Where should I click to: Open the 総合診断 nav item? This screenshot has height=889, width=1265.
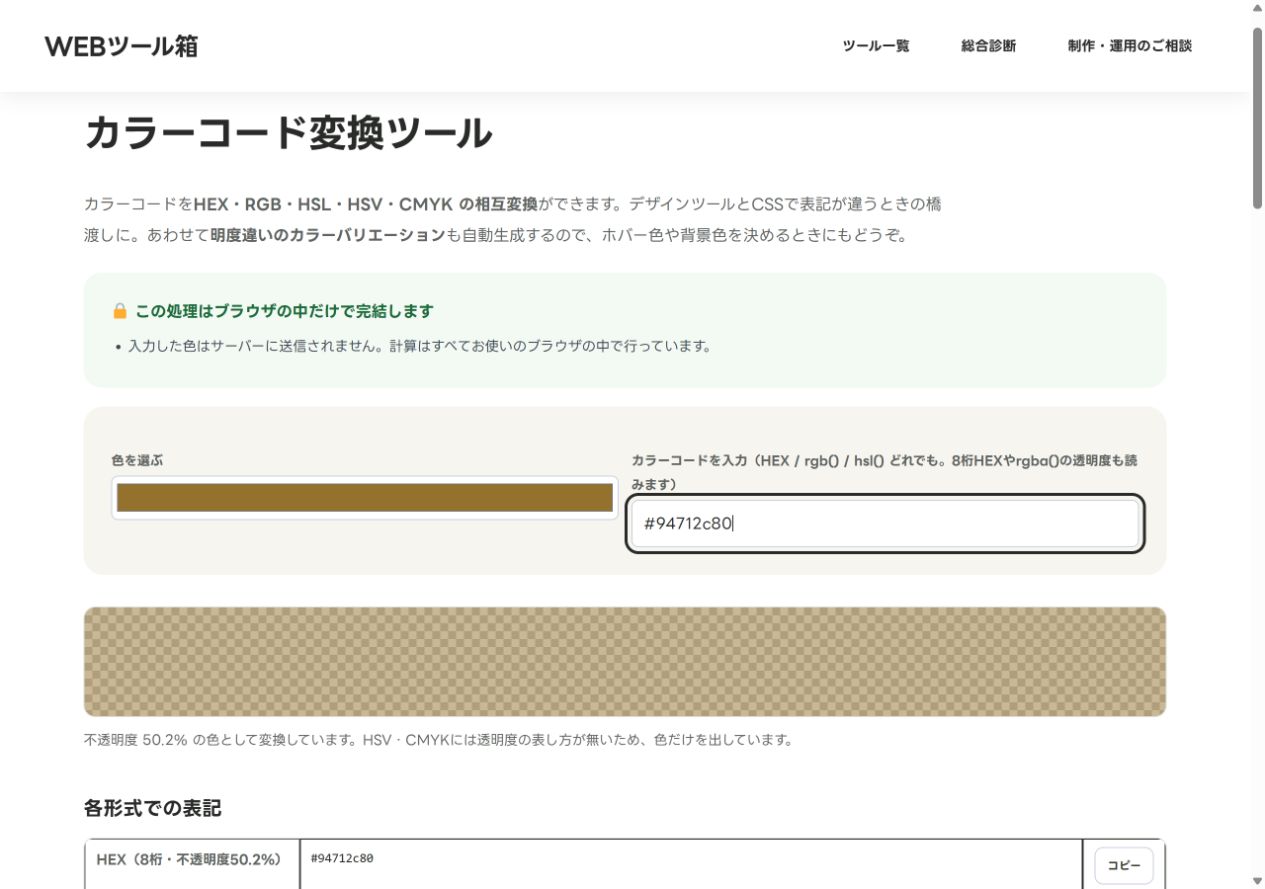click(x=988, y=46)
